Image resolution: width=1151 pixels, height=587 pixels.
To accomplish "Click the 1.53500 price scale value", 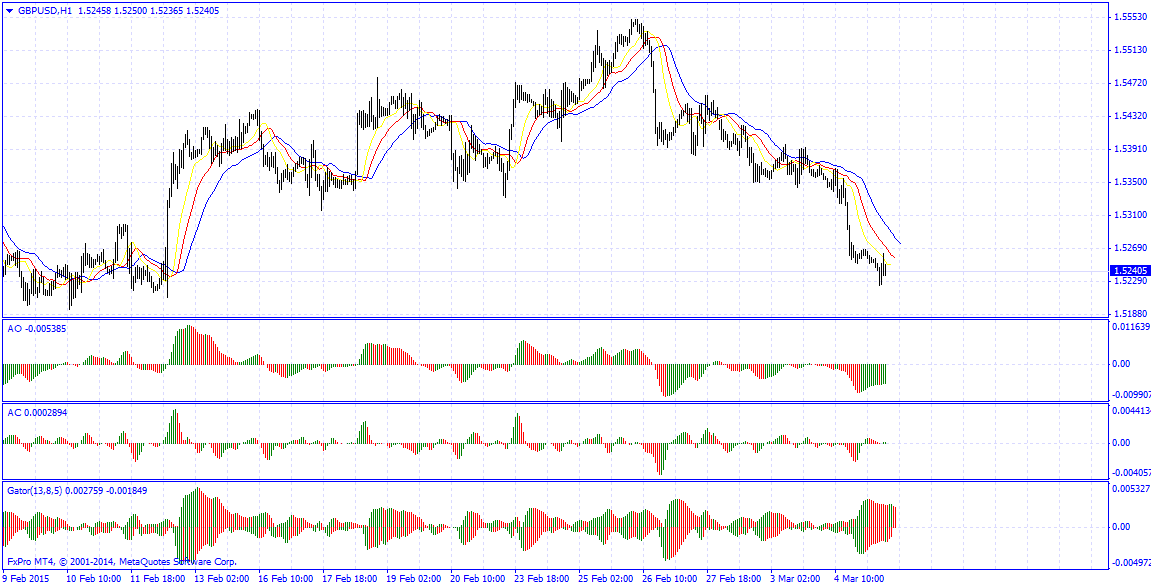I will 1131,181.
